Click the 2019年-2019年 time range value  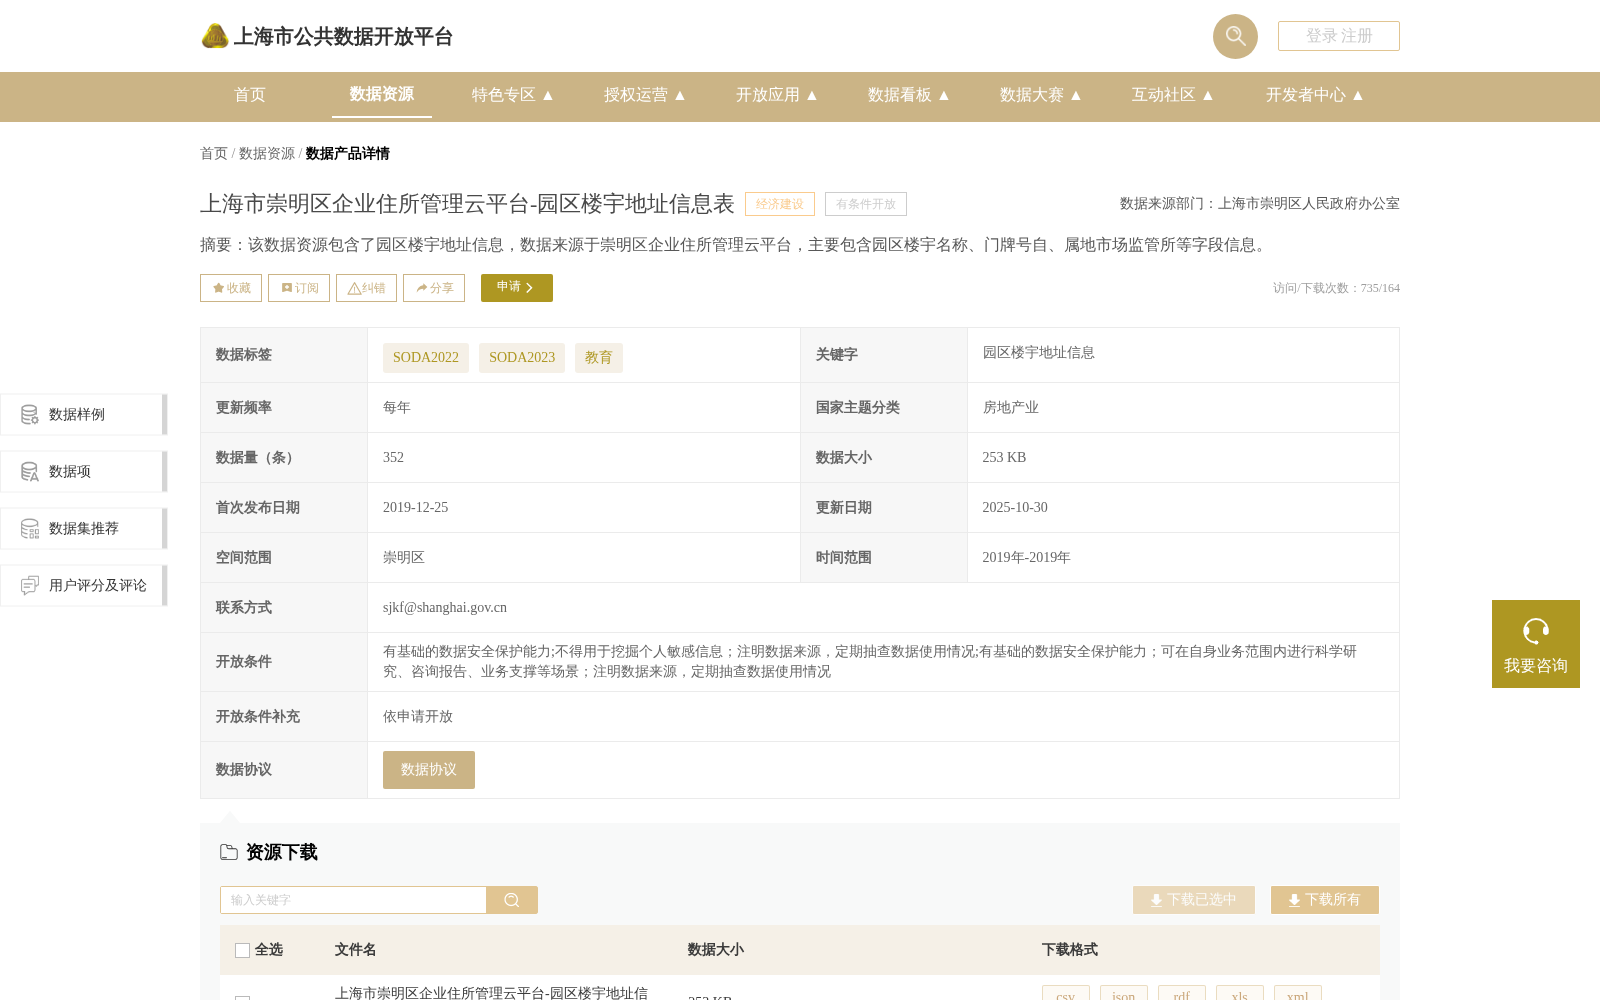pos(1026,557)
